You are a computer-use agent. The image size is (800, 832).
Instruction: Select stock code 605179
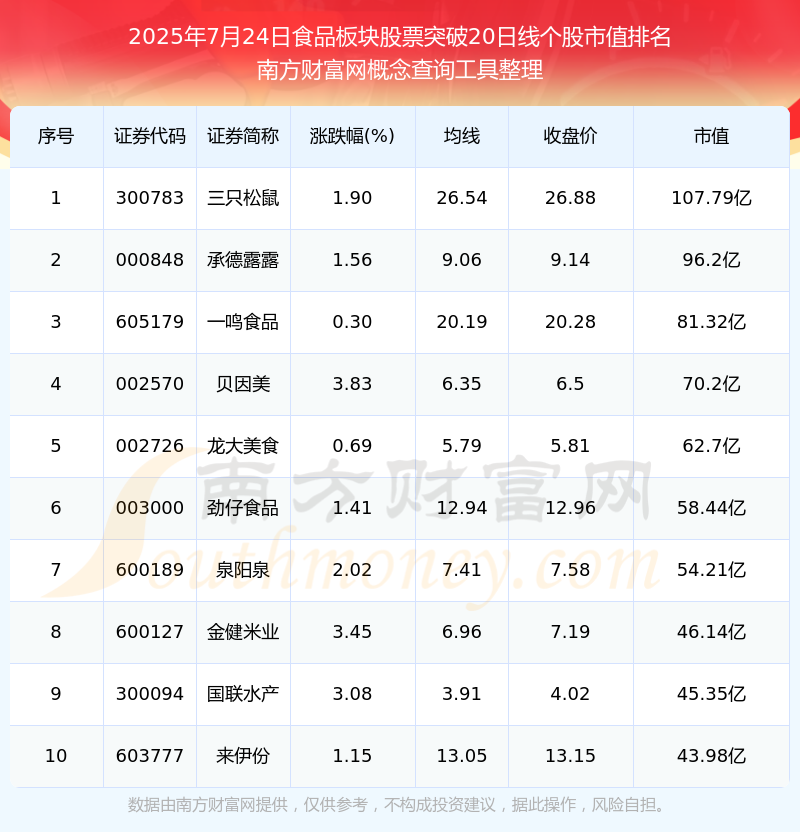[x=150, y=322]
